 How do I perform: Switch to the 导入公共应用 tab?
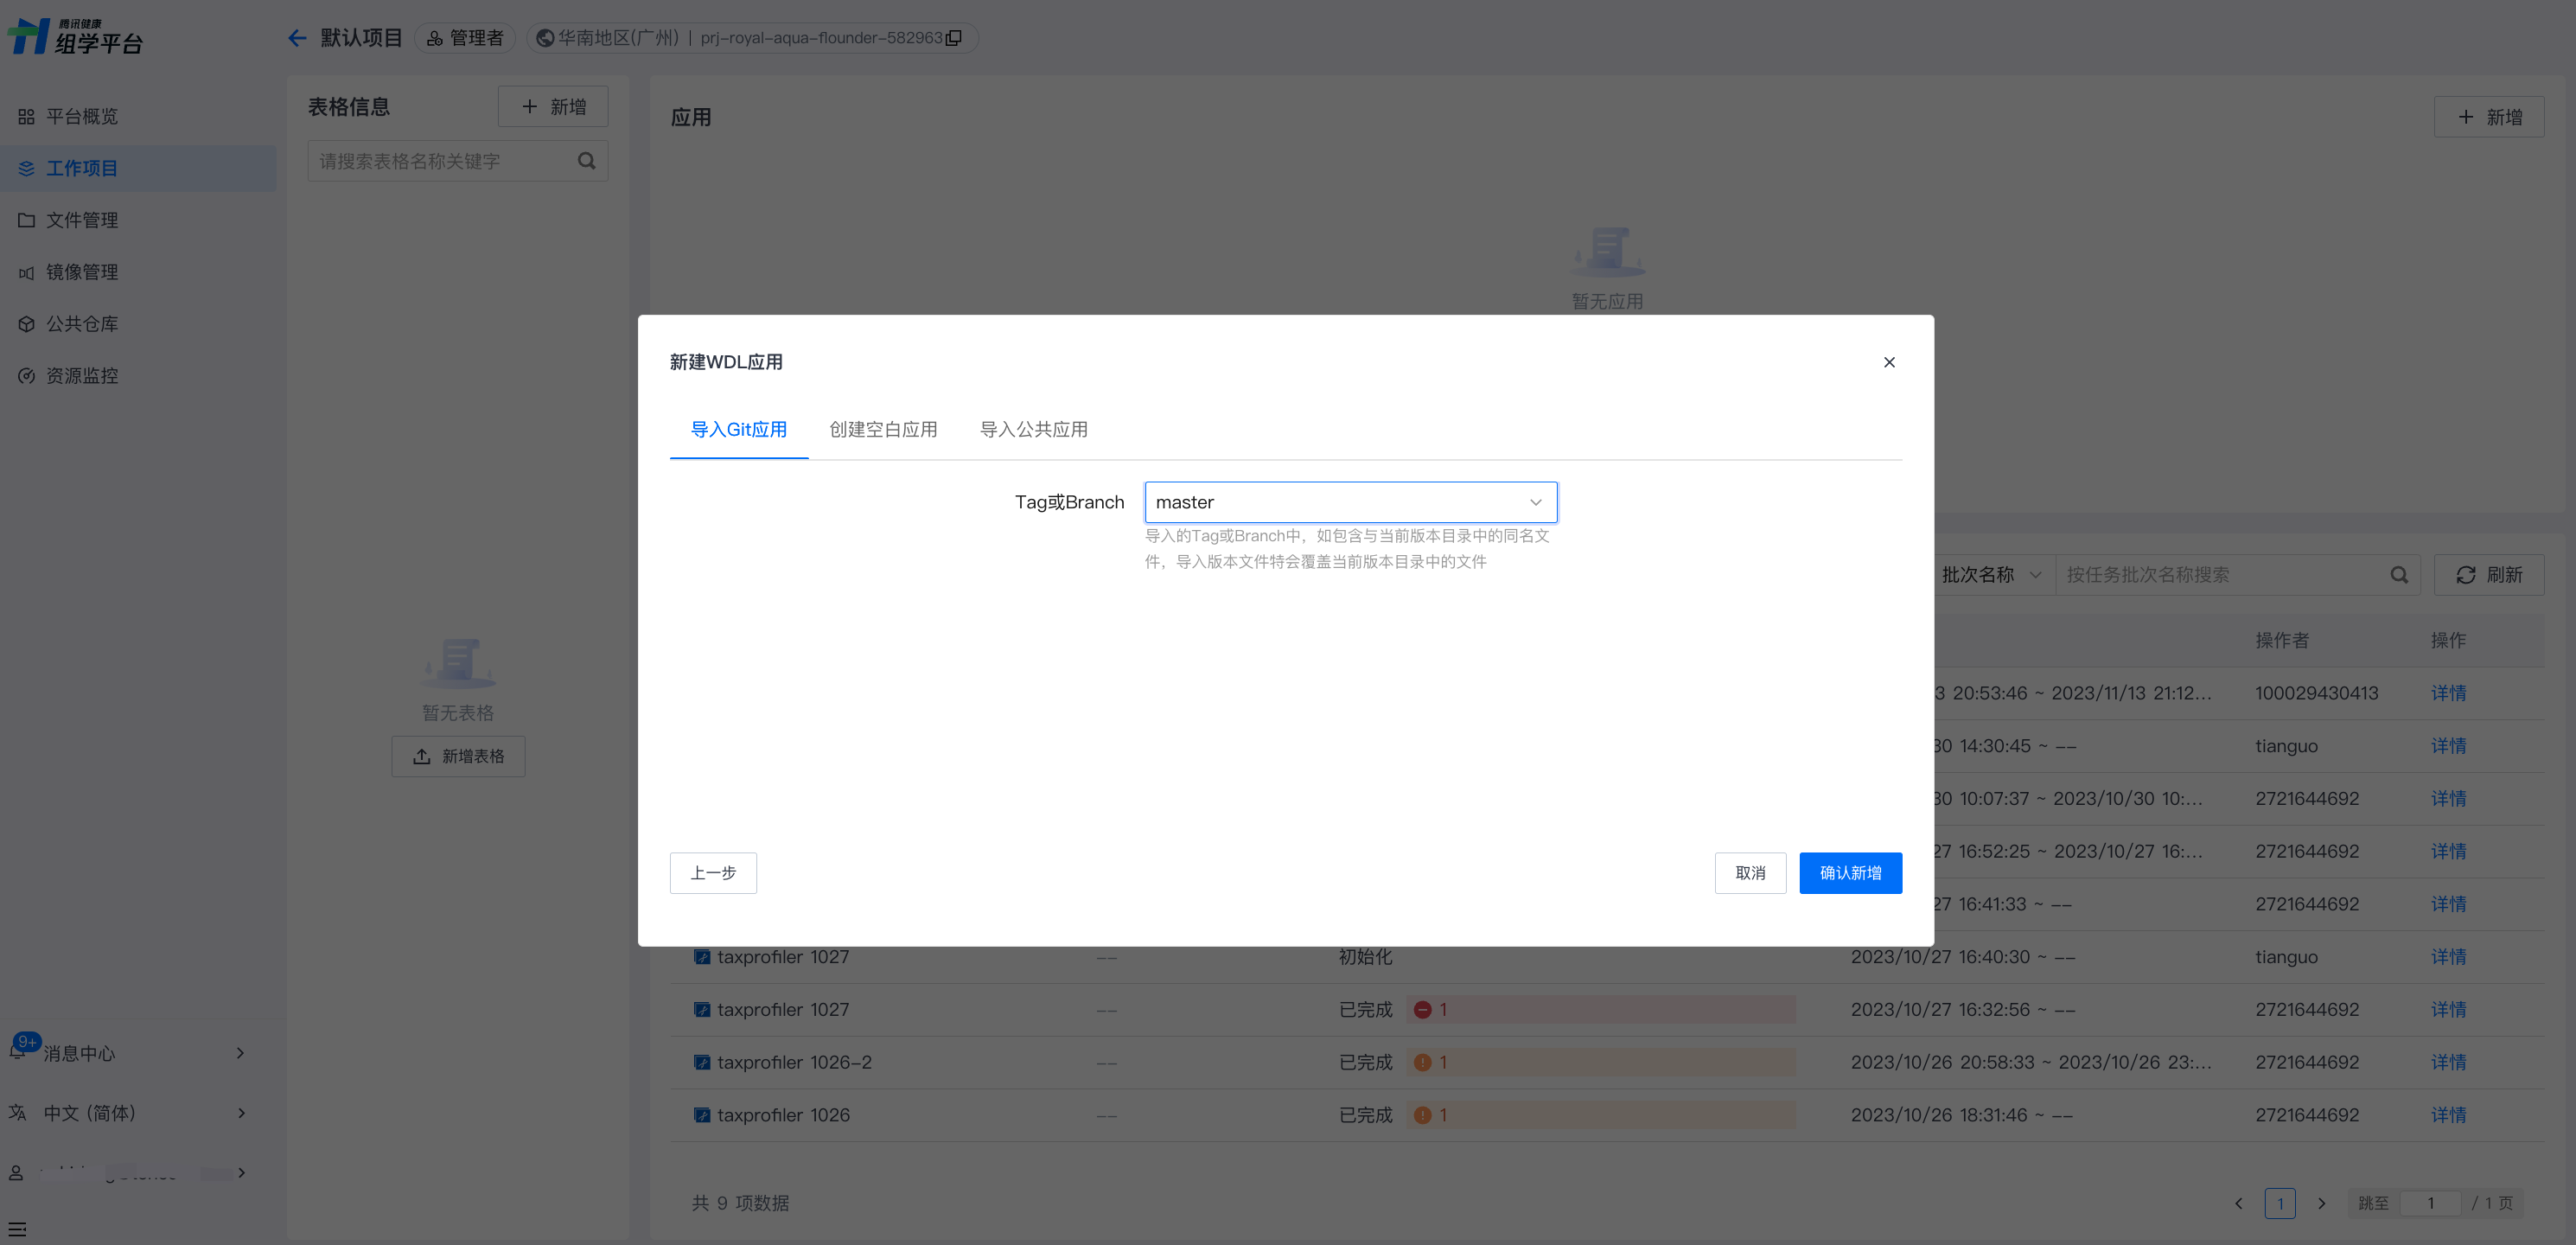[x=1033, y=429]
